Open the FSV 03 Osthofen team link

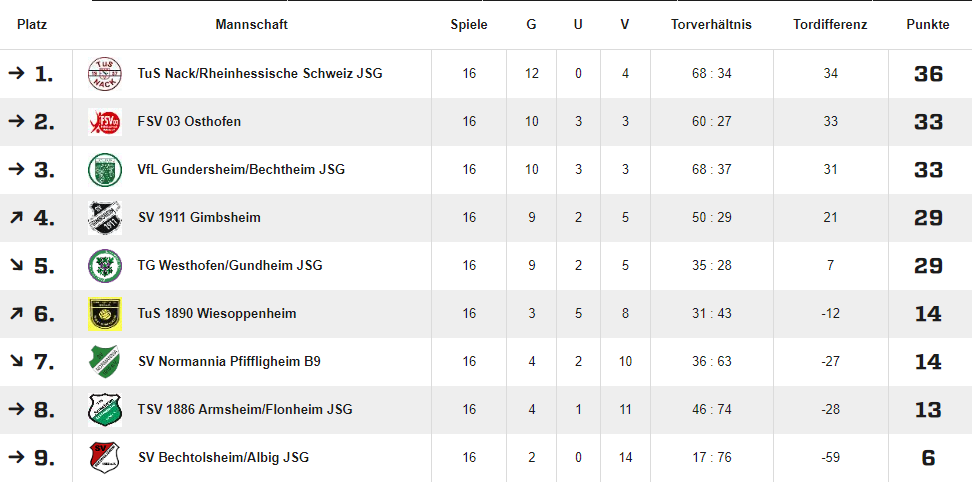(189, 122)
